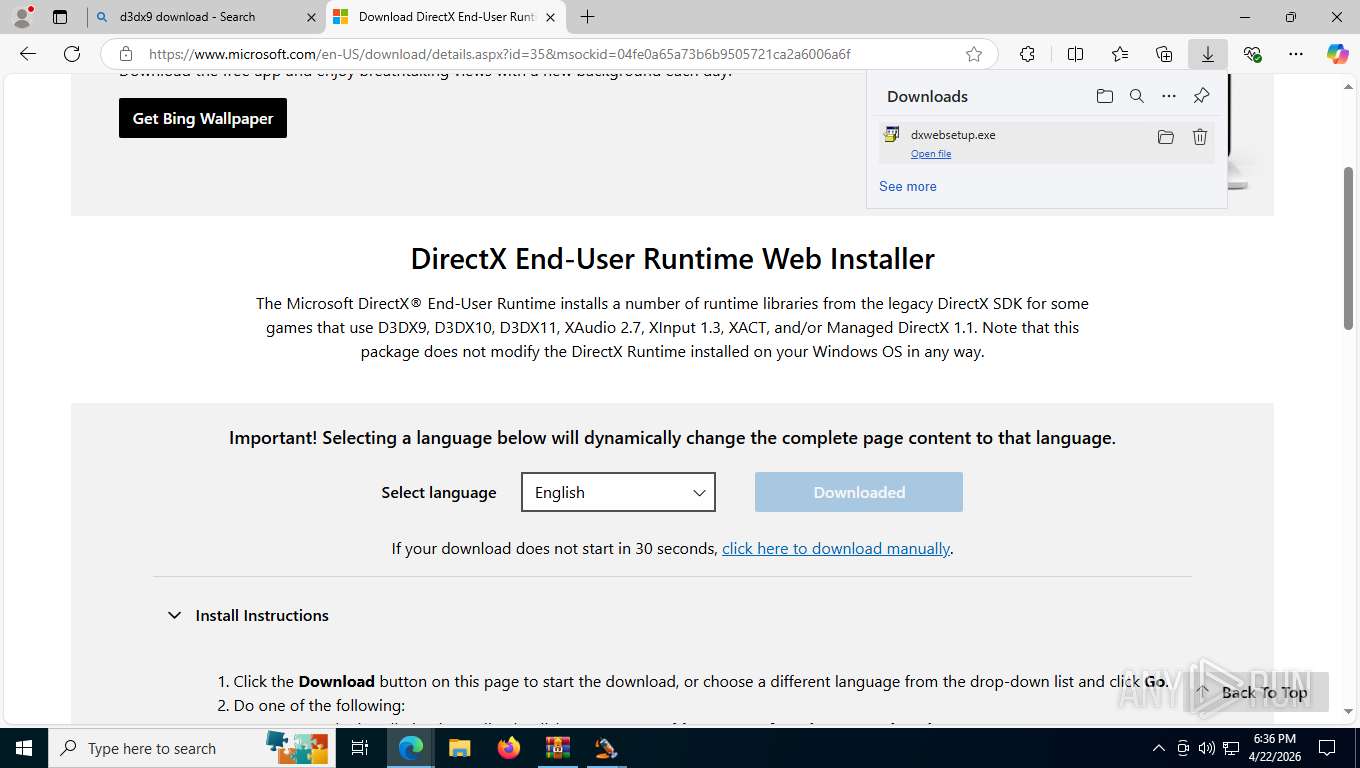Click the address bar URL
Screen dimensions: 1360x768
tap(500, 54)
